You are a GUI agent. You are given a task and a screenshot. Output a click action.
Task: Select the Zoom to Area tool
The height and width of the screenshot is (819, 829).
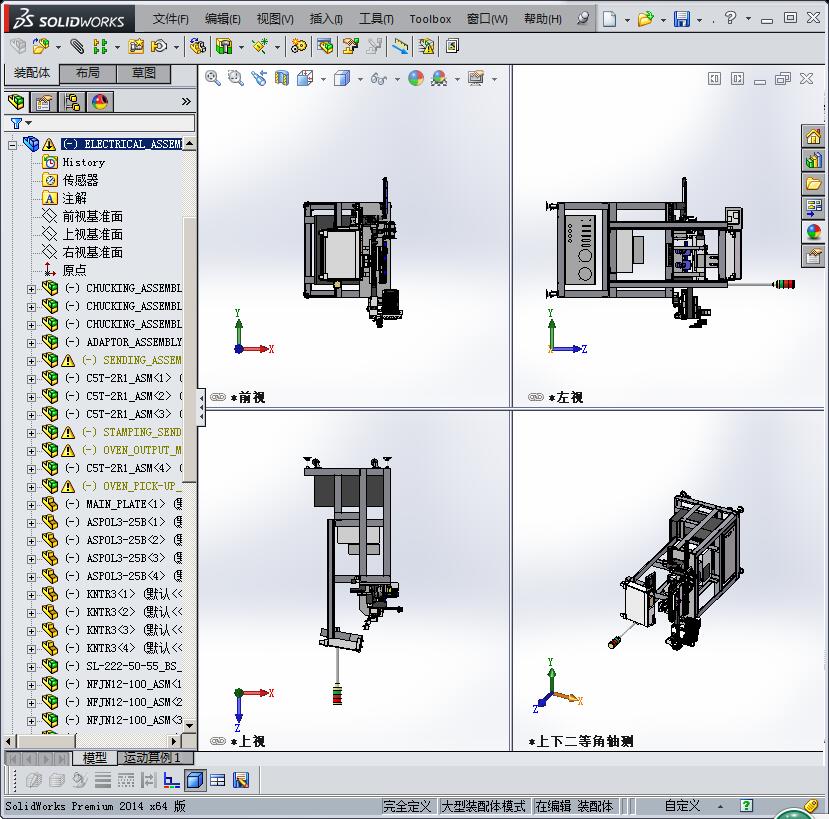[x=235, y=78]
